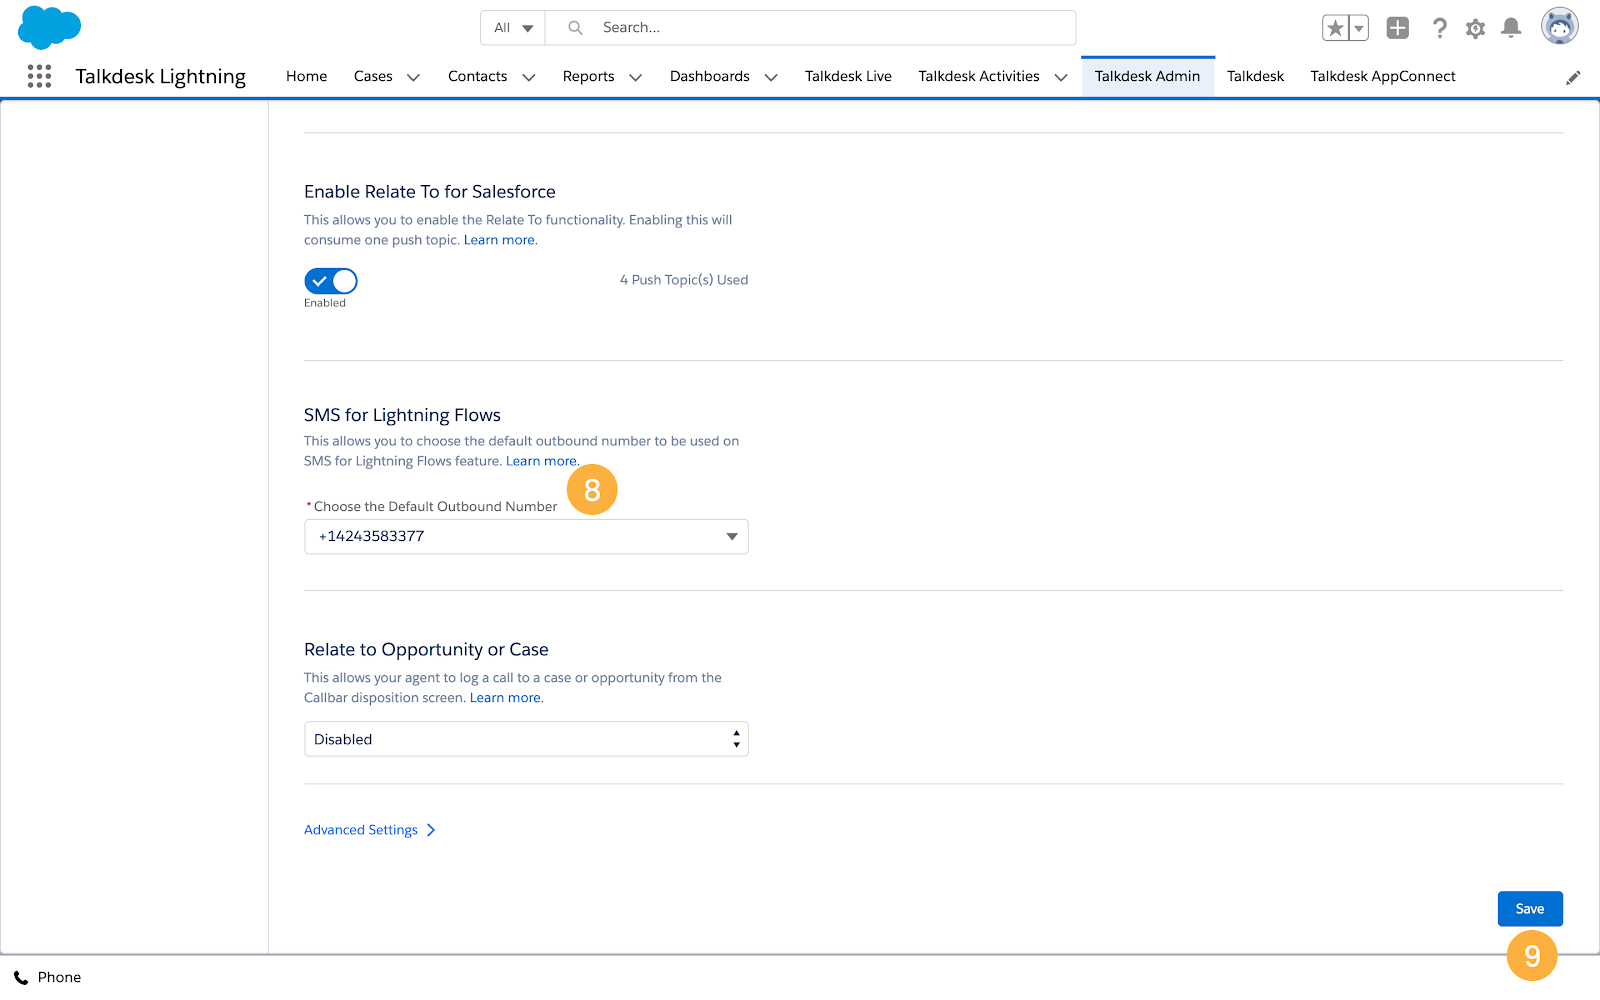
Task: Click the 'SMS for Lightning Flows' heading
Action: coord(402,415)
